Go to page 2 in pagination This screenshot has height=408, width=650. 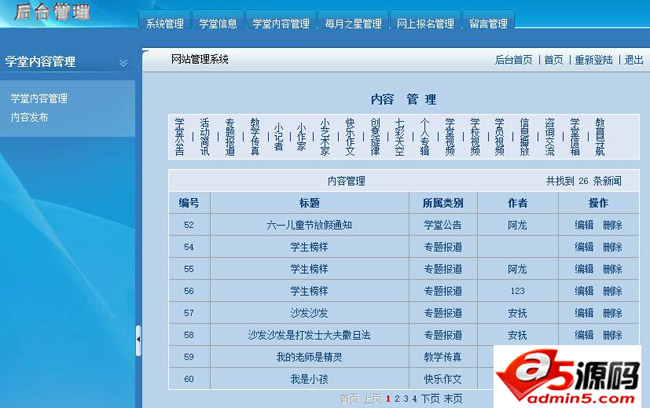[x=397, y=399]
